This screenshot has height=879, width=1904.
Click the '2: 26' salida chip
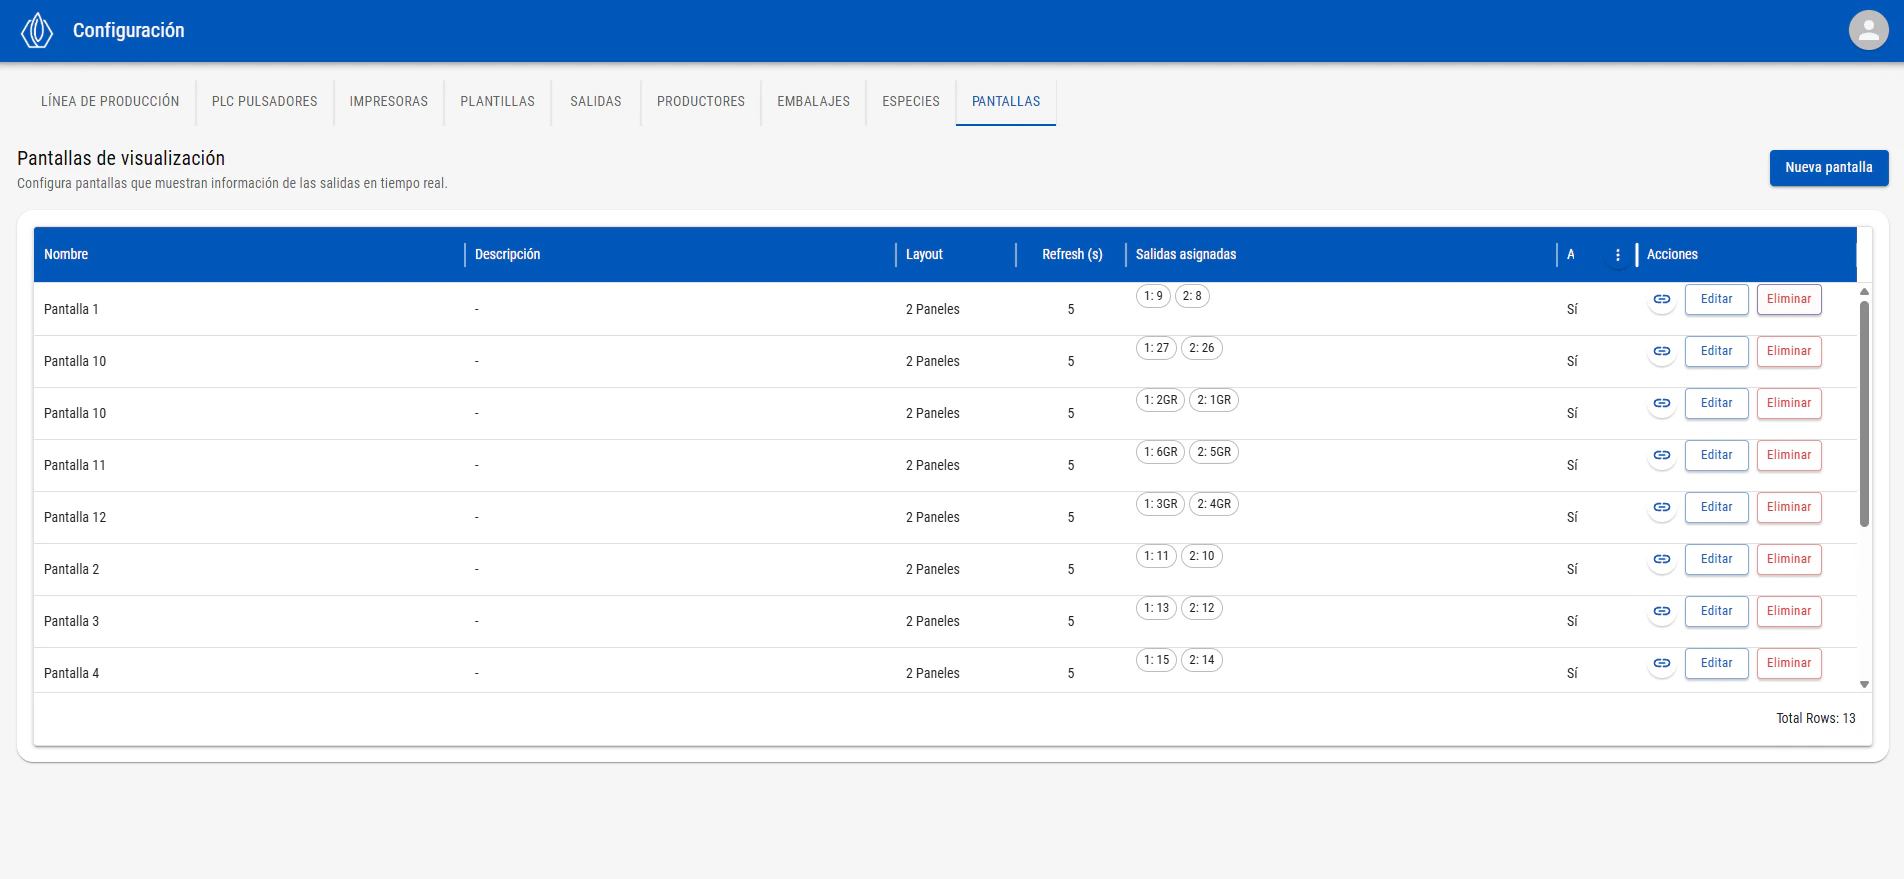pos(1202,348)
